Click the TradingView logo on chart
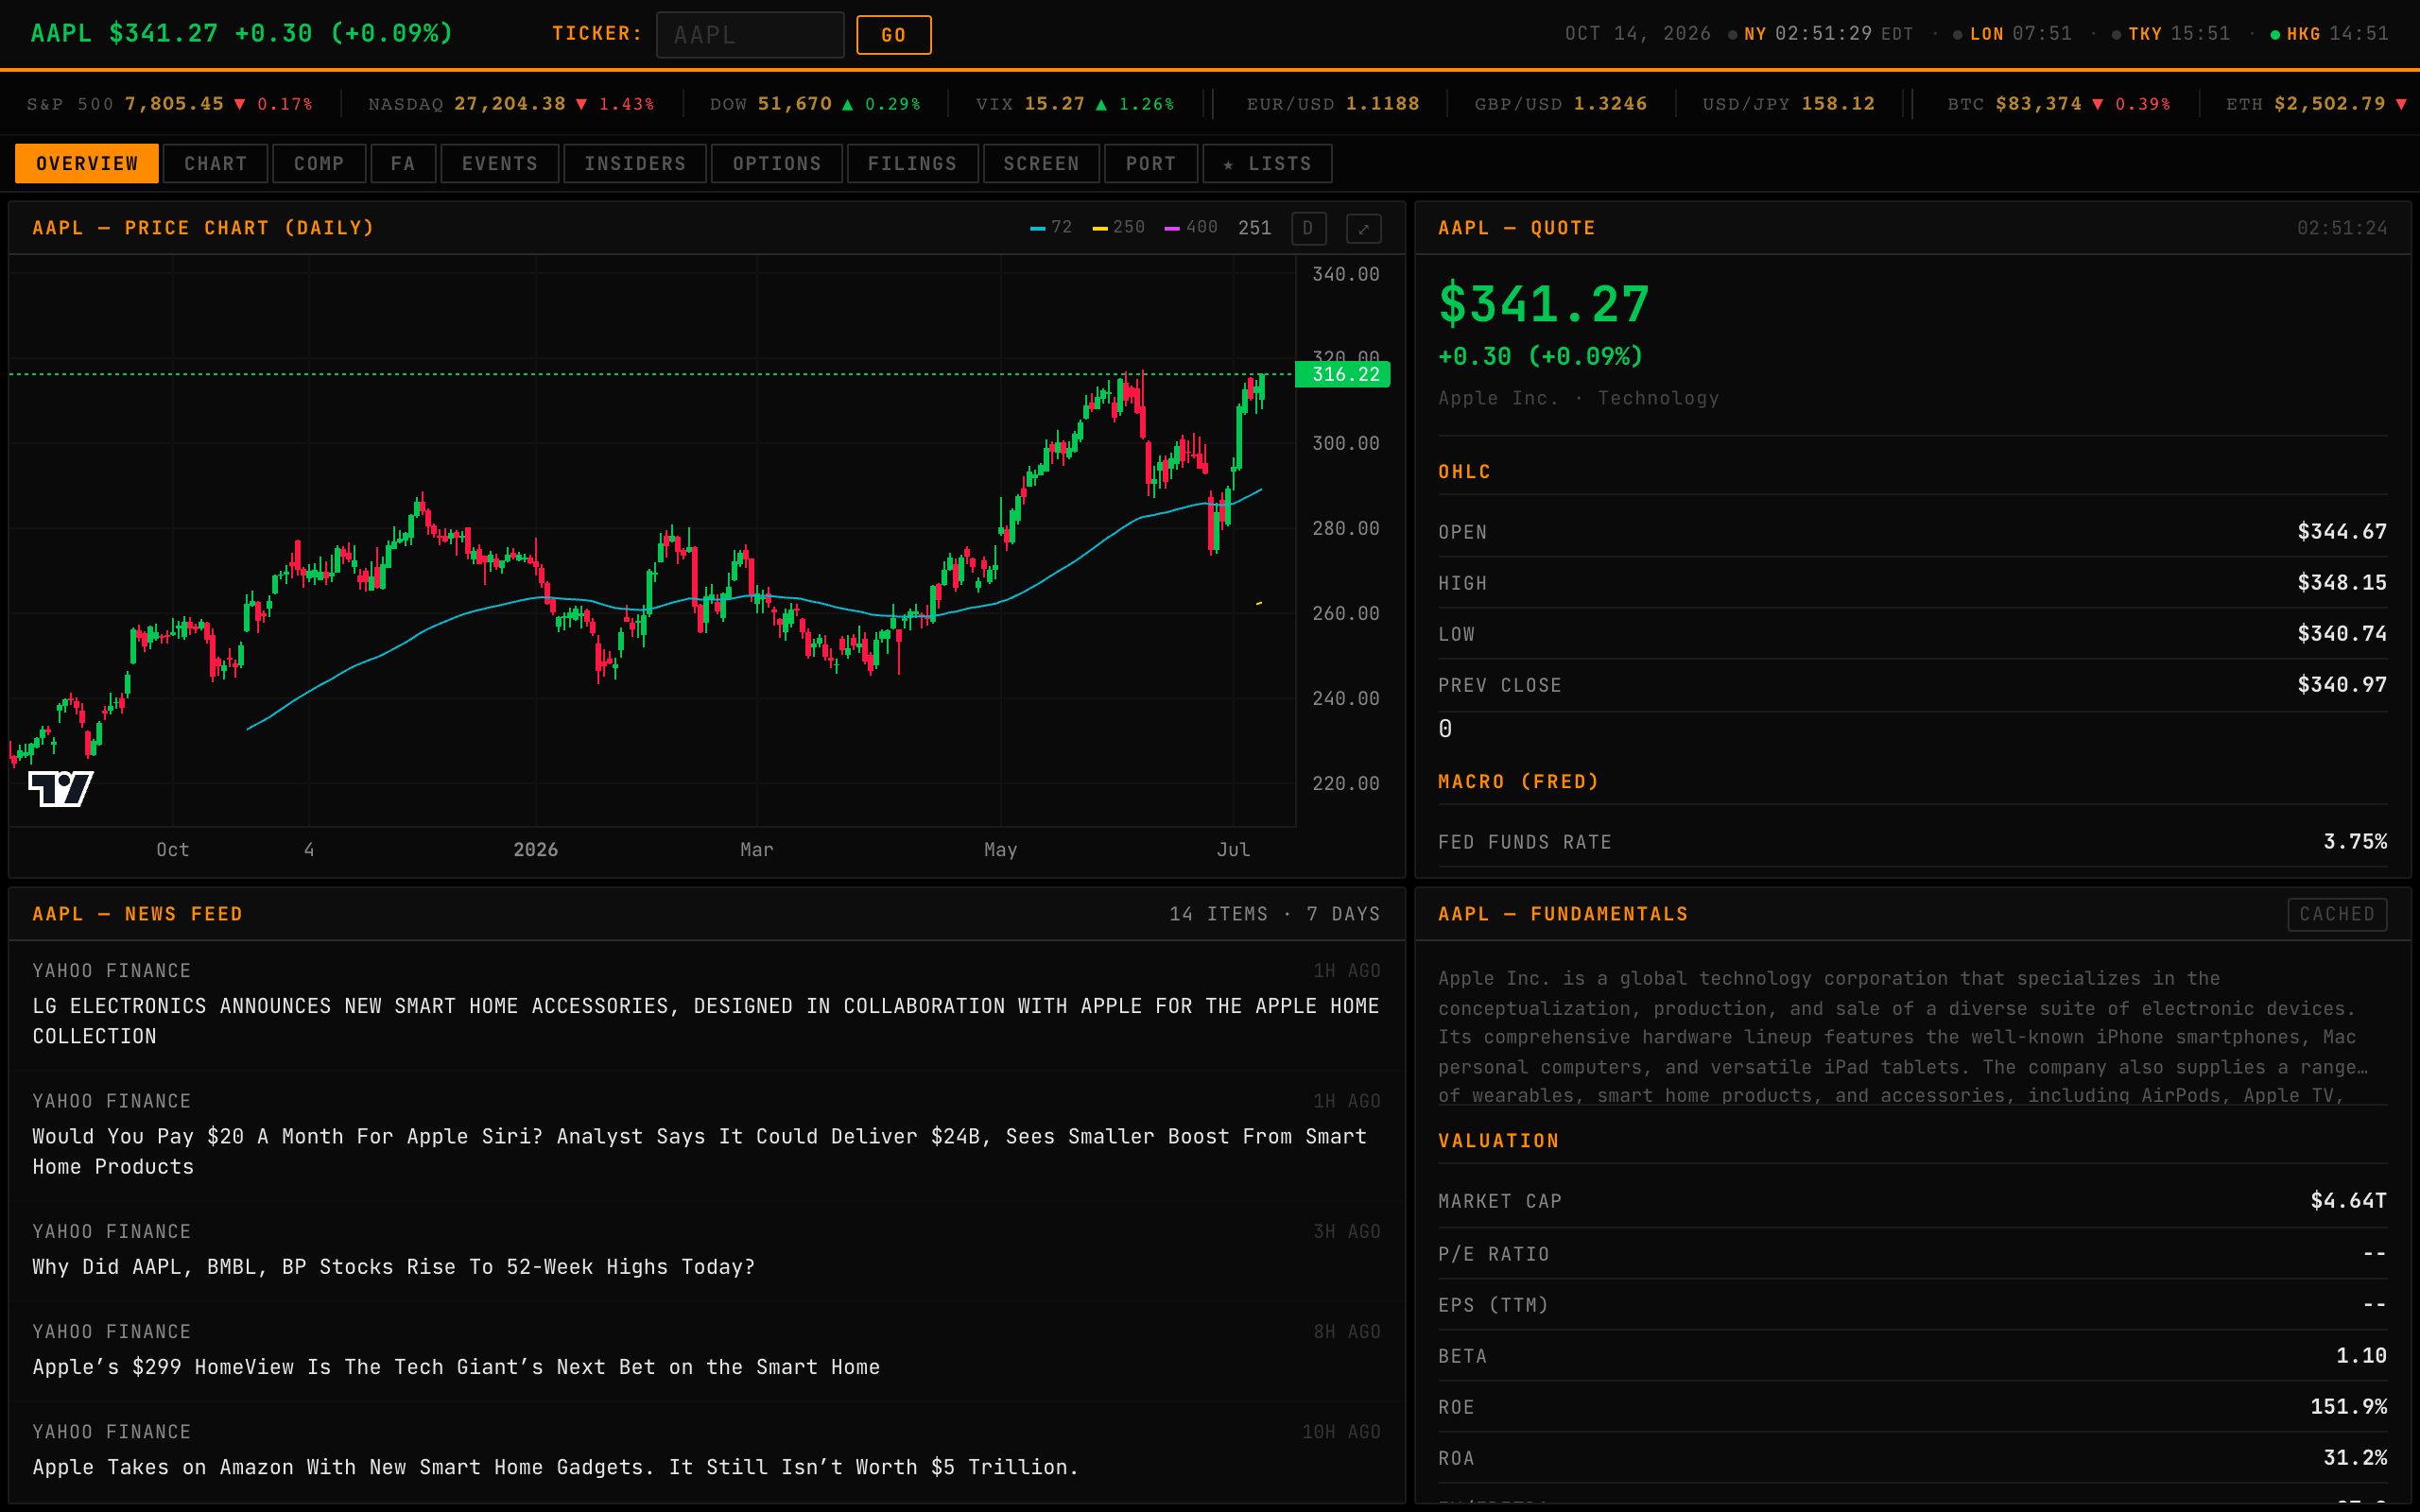Screen dimensions: 2420x1512 [61, 789]
